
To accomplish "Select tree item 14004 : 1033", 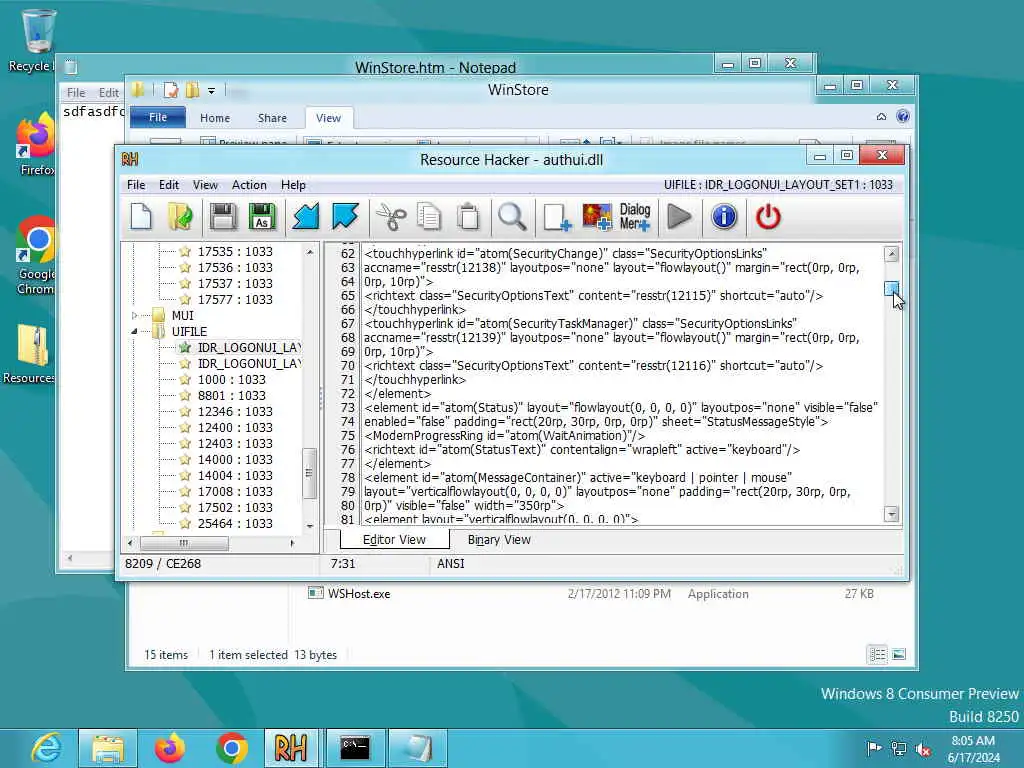I will pyautogui.click(x=235, y=475).
